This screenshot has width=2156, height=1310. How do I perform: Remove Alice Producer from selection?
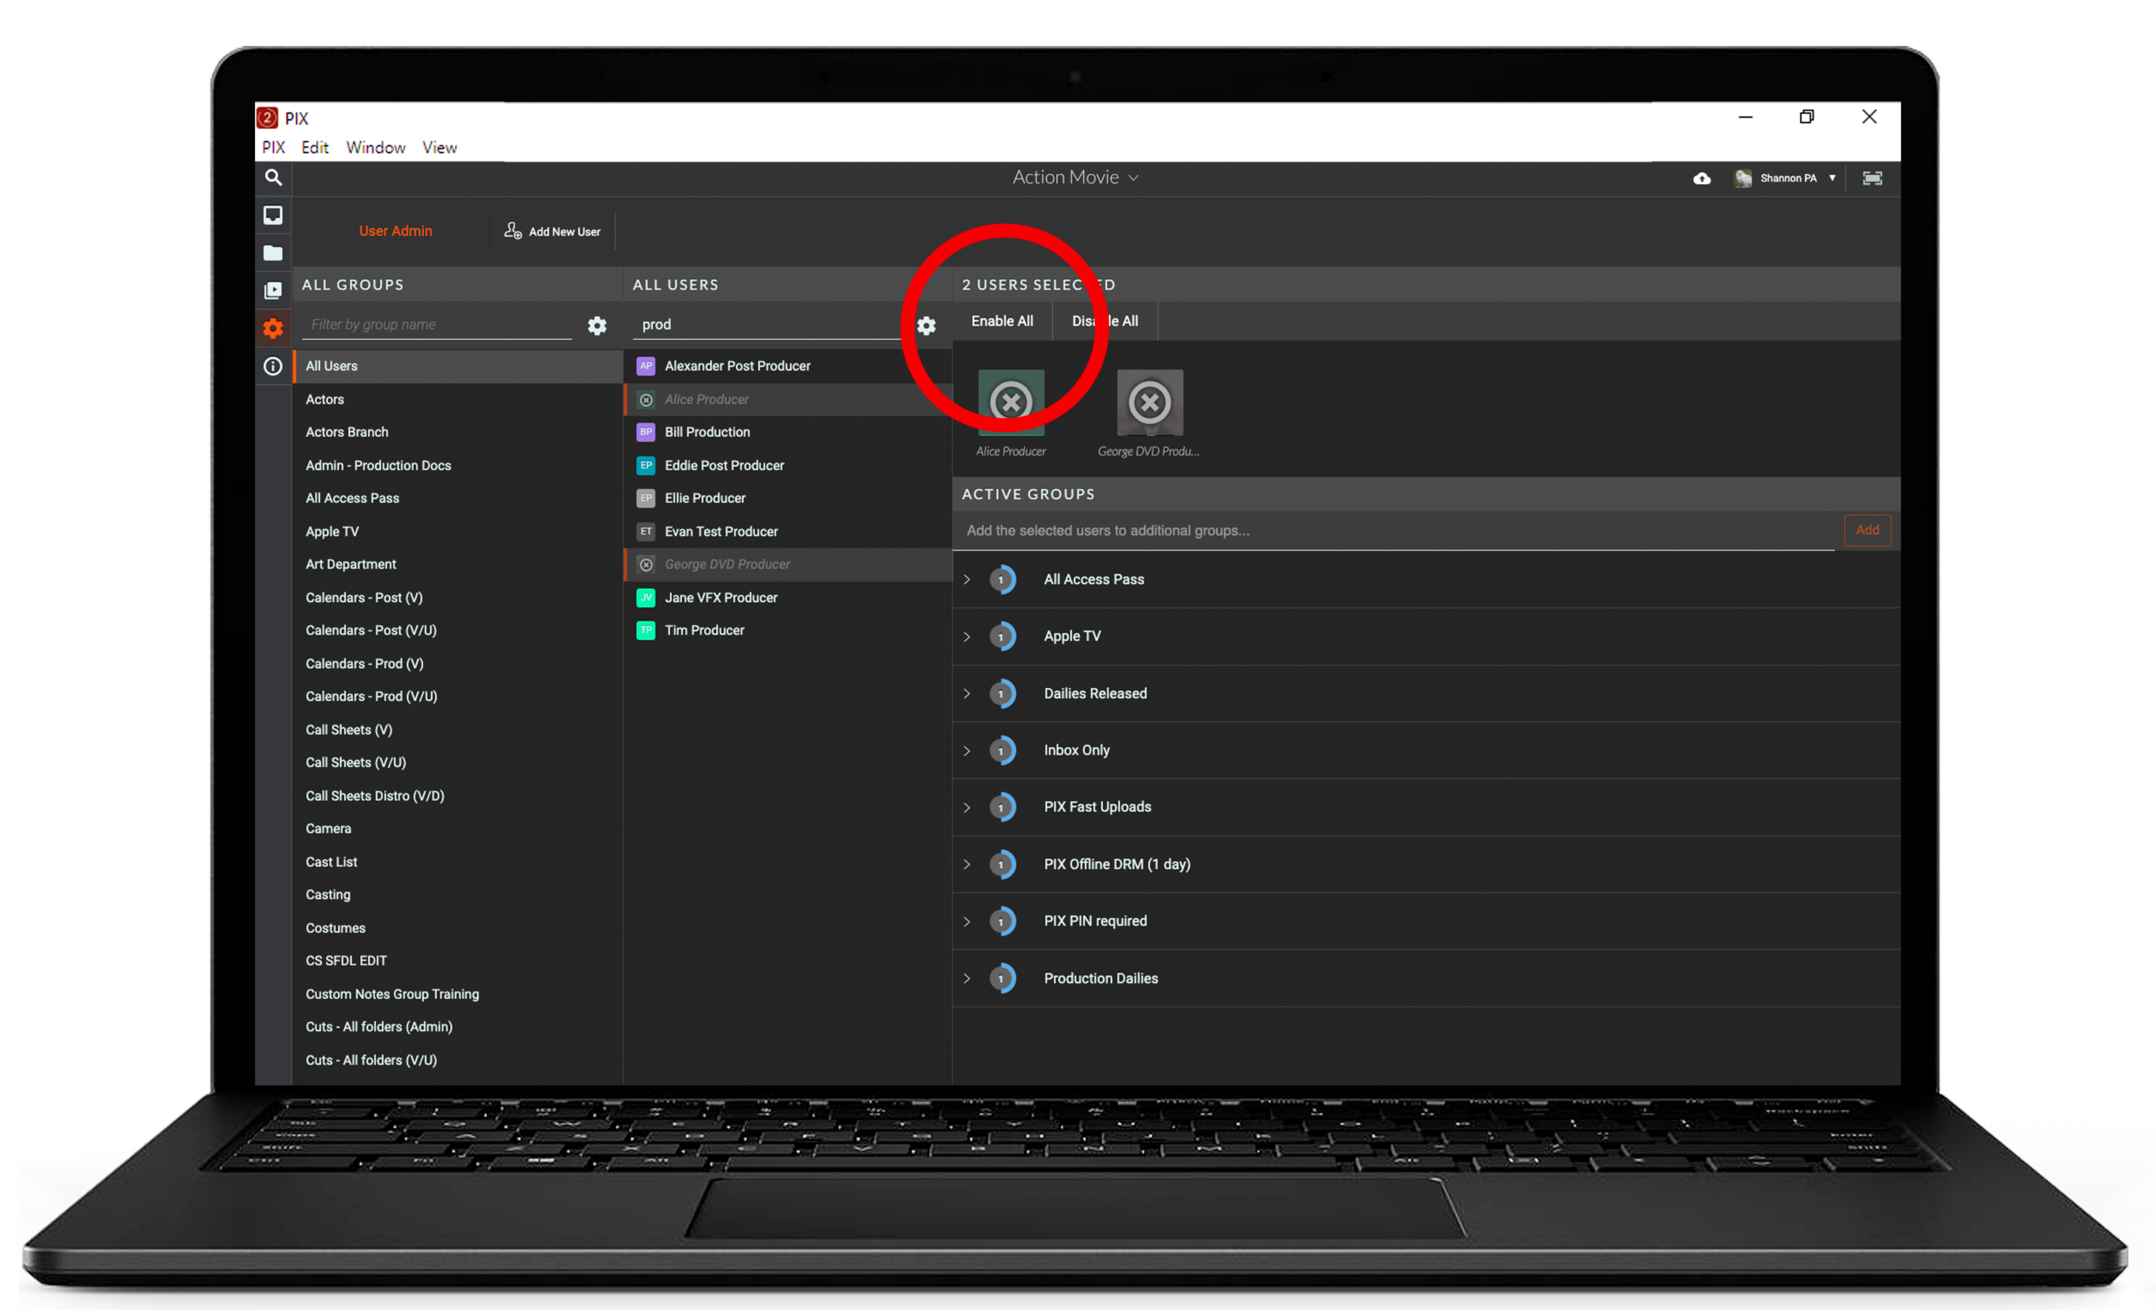click(x=1011, y=402)
